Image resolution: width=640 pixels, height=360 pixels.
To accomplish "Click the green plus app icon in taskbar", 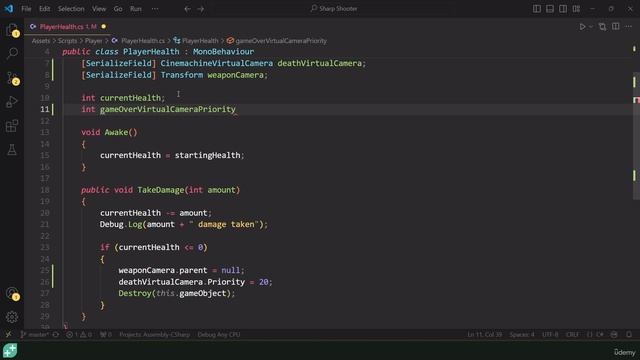I will click(x=10, y=351).
